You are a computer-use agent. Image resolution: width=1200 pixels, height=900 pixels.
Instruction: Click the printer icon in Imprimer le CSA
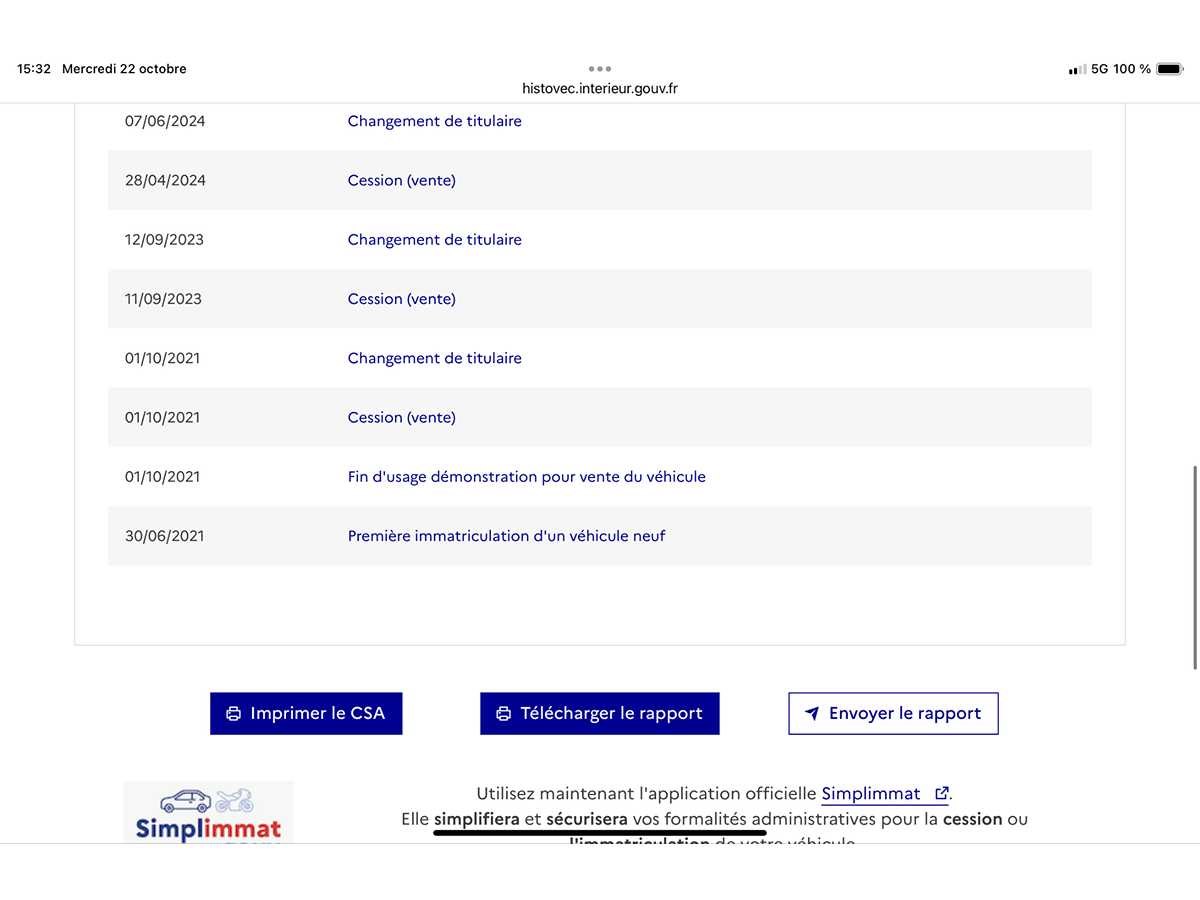pos(234,714)
